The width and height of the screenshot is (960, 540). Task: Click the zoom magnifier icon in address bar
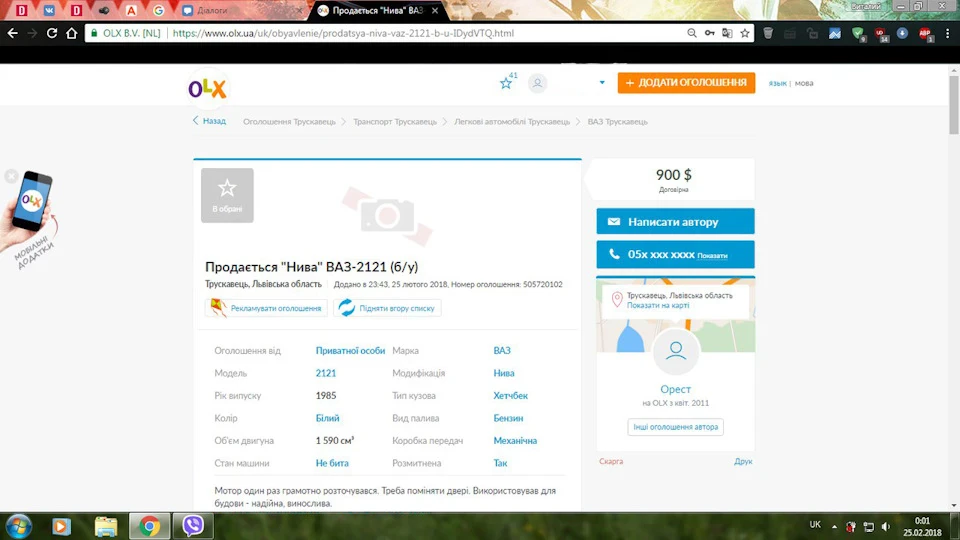(691, 33)
